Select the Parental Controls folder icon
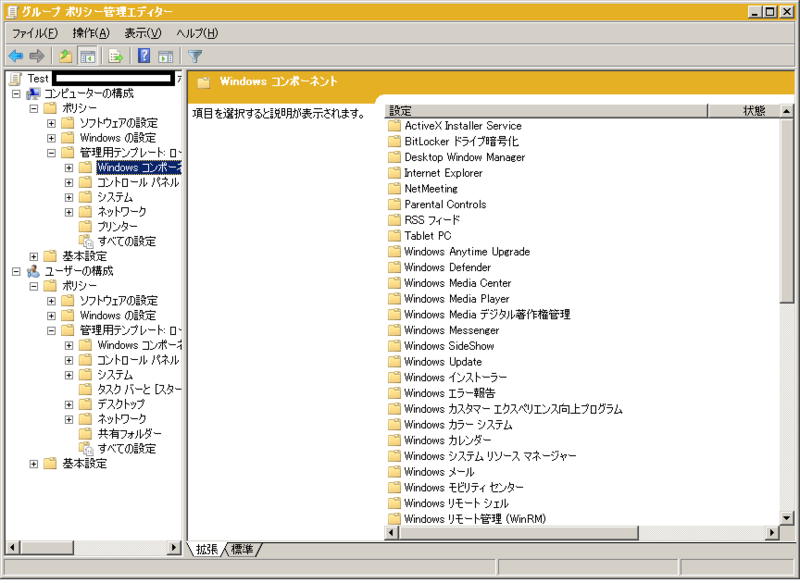800x583 pixels. coord(394,205)
